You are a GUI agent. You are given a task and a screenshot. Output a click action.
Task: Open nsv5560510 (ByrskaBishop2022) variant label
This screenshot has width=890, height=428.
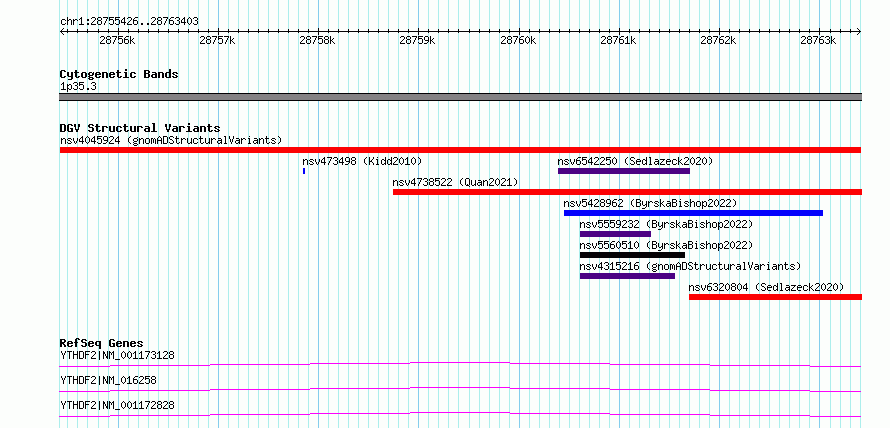[666, 245]
